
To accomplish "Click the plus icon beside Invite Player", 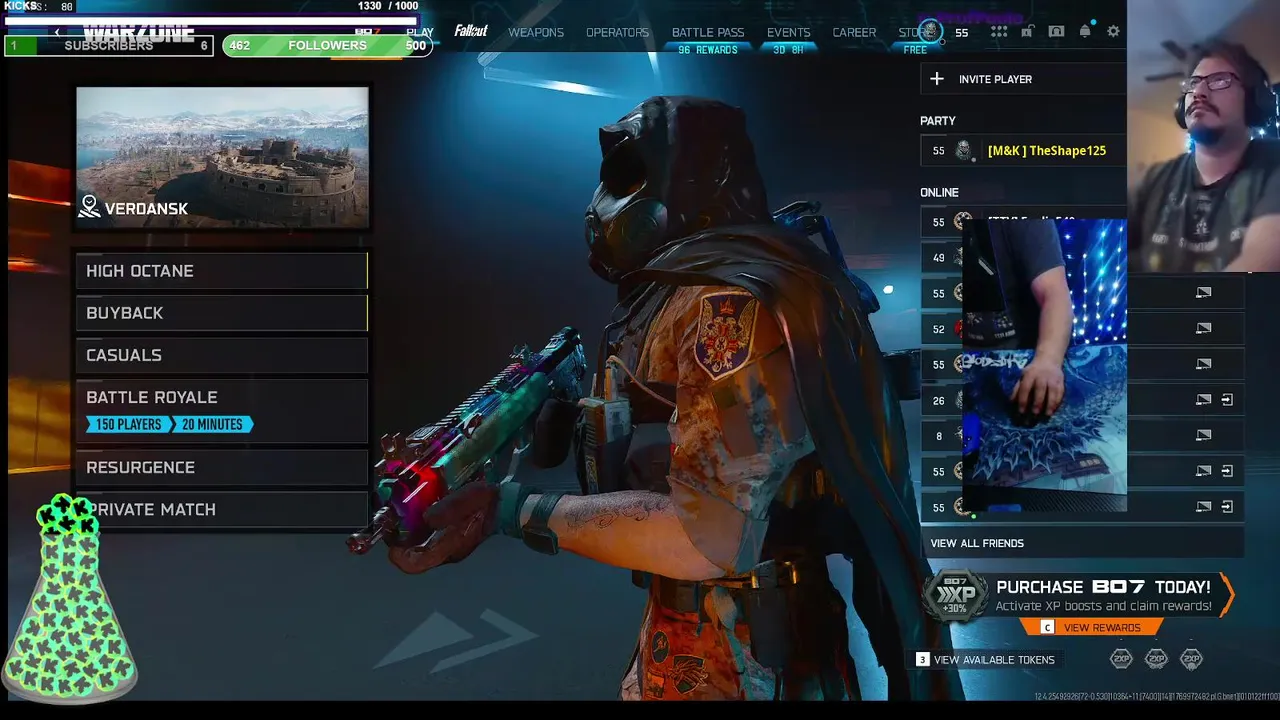I will [936, 79].
